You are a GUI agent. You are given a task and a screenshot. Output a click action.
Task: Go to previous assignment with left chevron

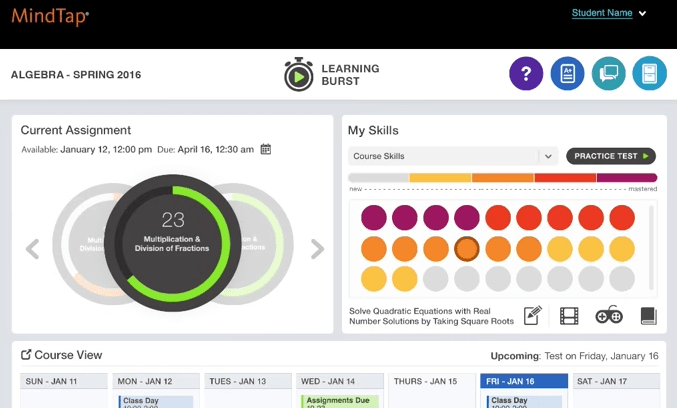coord(33,249)
